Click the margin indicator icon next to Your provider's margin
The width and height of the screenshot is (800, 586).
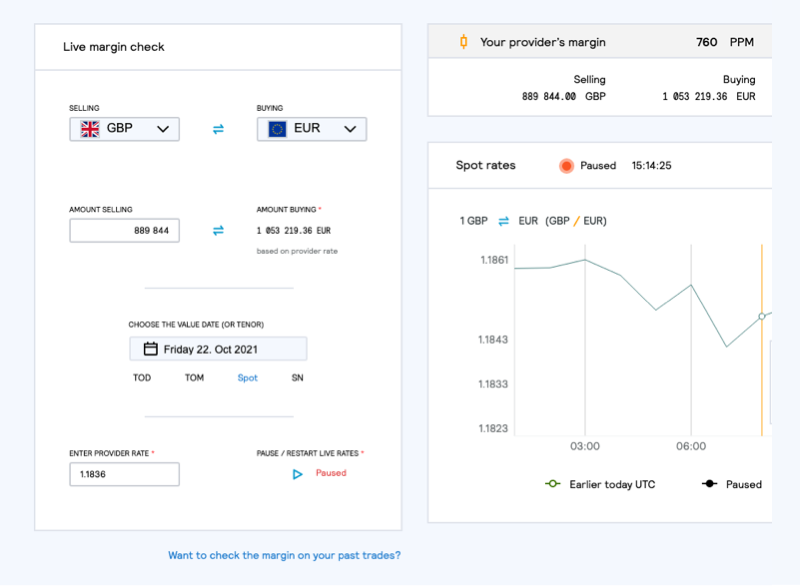coord(463,41)
